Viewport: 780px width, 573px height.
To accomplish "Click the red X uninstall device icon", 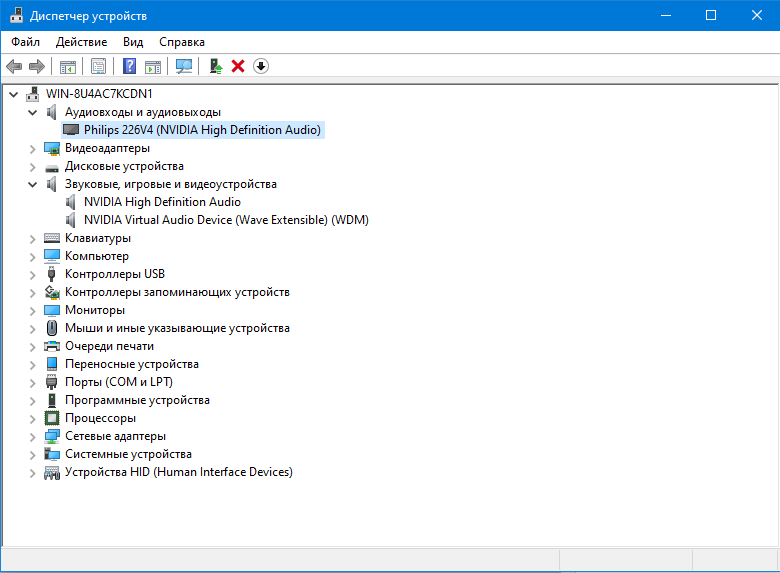I will pyautogui.click(x=238, y=66).
